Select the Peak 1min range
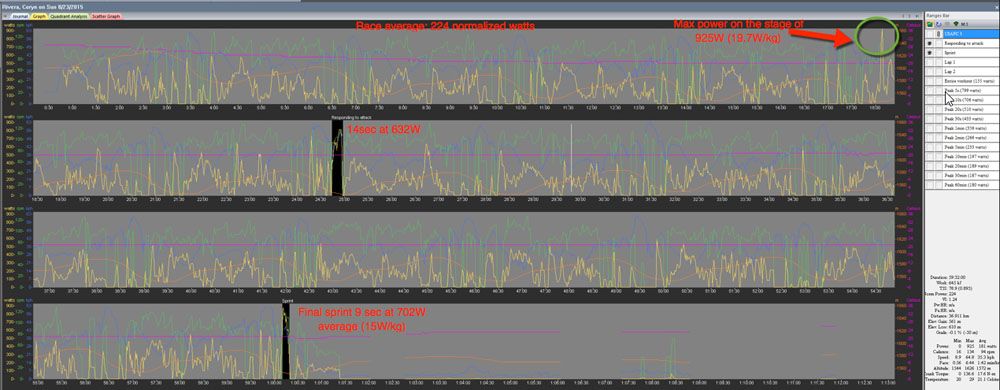Viewport: 1000px width, 390px height. tap(971, 128)
